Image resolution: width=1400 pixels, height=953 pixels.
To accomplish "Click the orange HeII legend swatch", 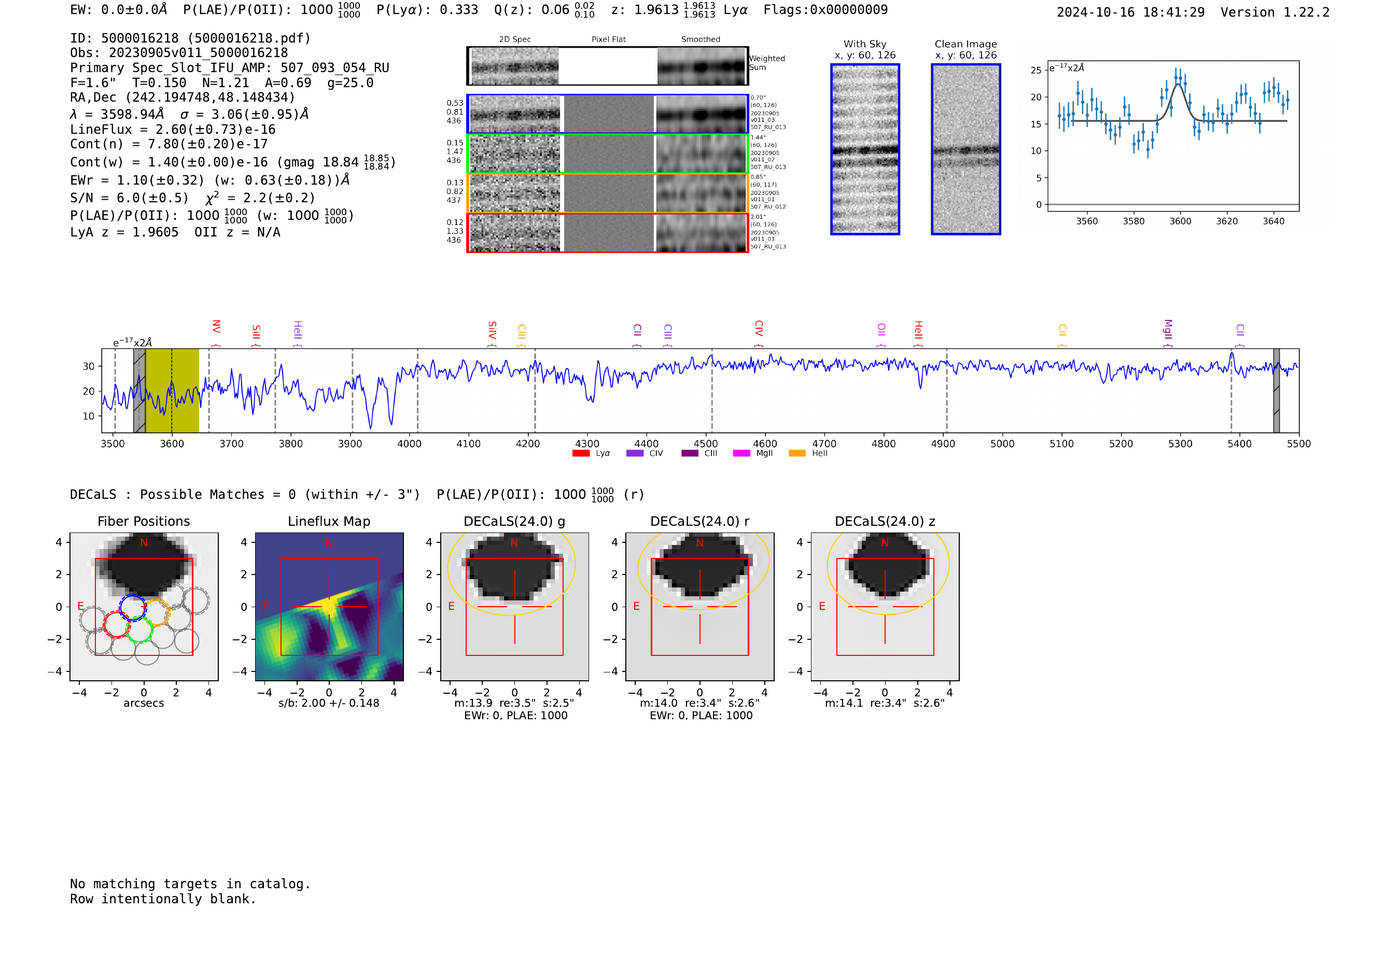I will (x=797, y=454).
